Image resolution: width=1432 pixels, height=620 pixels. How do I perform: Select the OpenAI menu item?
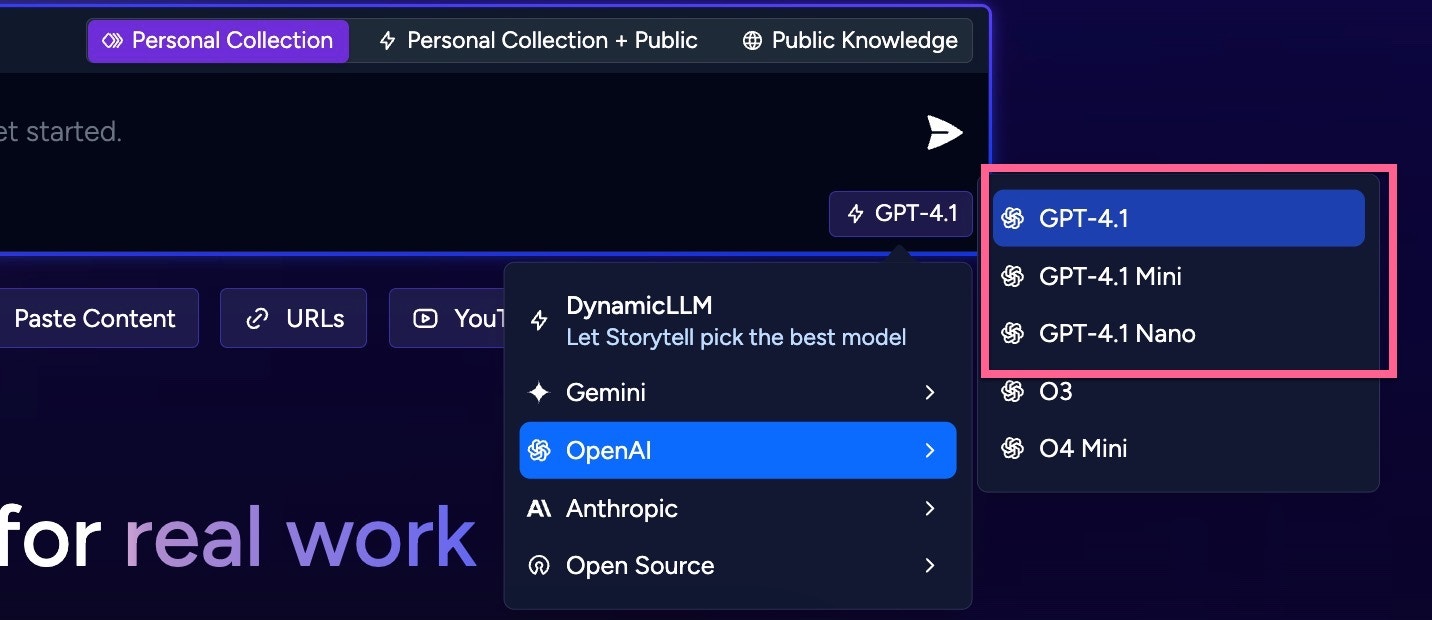coord(738,450)
